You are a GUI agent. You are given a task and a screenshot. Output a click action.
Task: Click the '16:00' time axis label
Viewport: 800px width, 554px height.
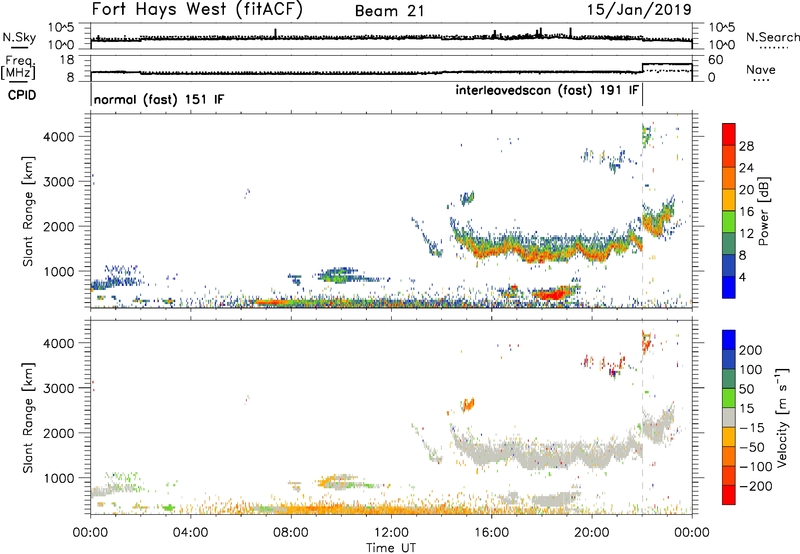pyautogui.click(x=491, y=533)
